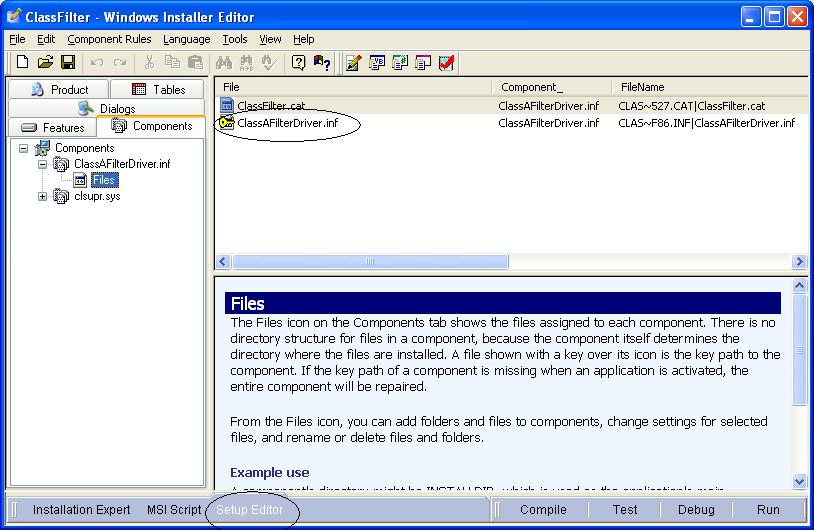Screen dimensions: 814x530
Task: Click the Test button
Action: pos(625,510)
